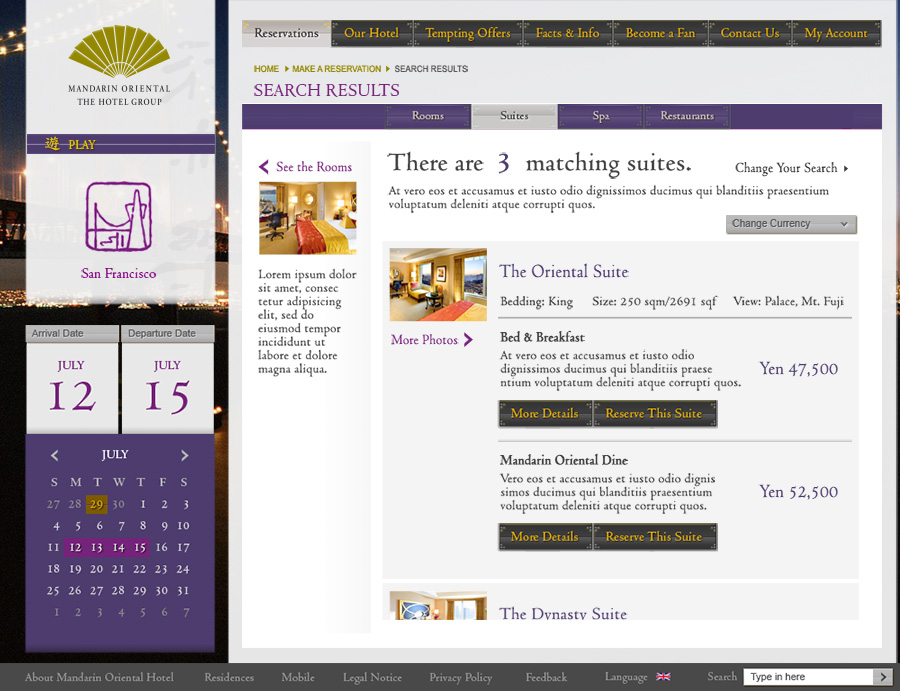
Task: Click back arrow beside See the Rooms
Action: [264, 167]
